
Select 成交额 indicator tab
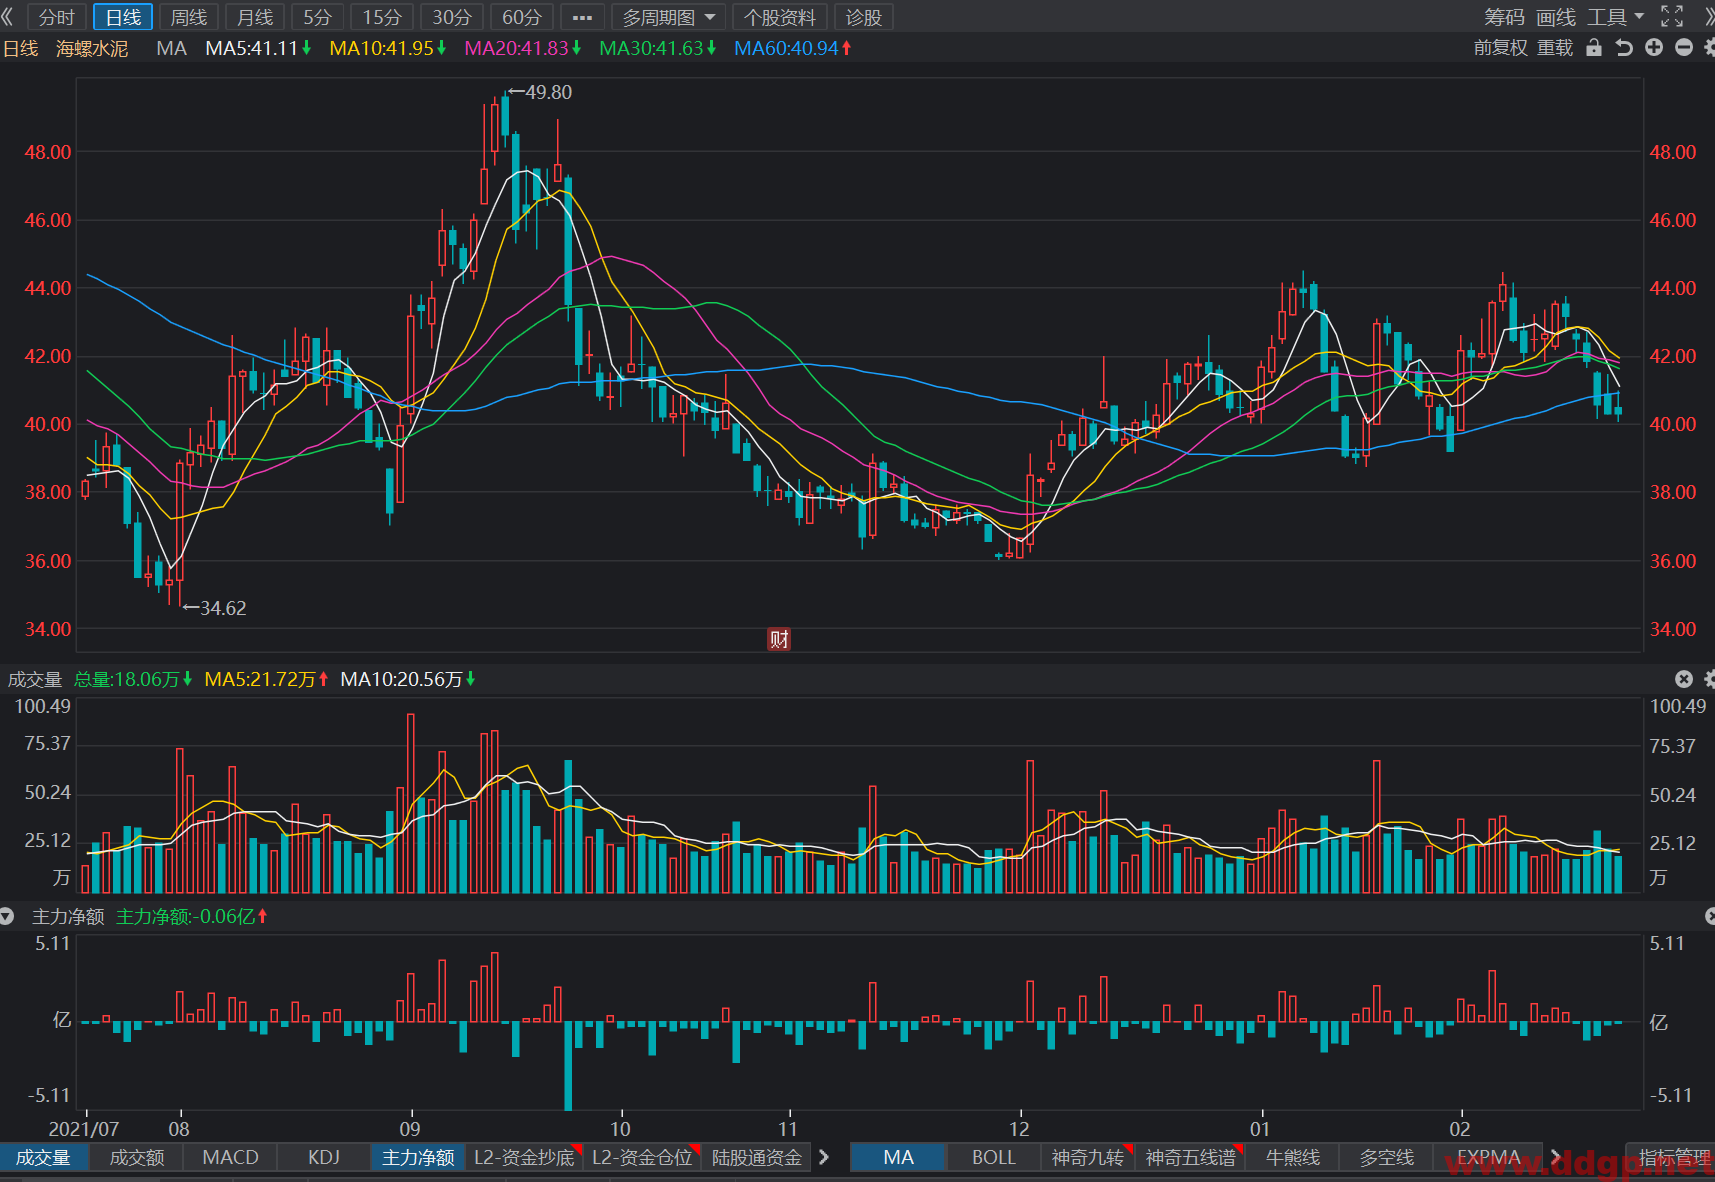pyautogui.click(x=137, y=1157)
